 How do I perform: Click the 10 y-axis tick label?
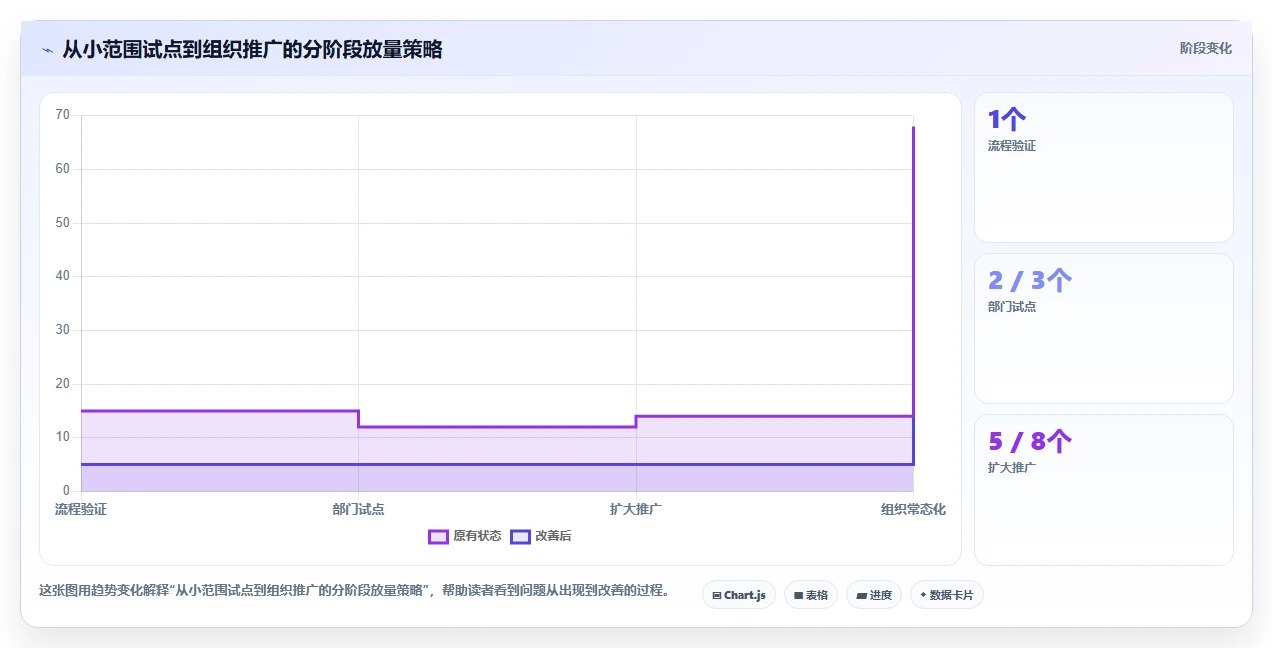pos(63,437)
